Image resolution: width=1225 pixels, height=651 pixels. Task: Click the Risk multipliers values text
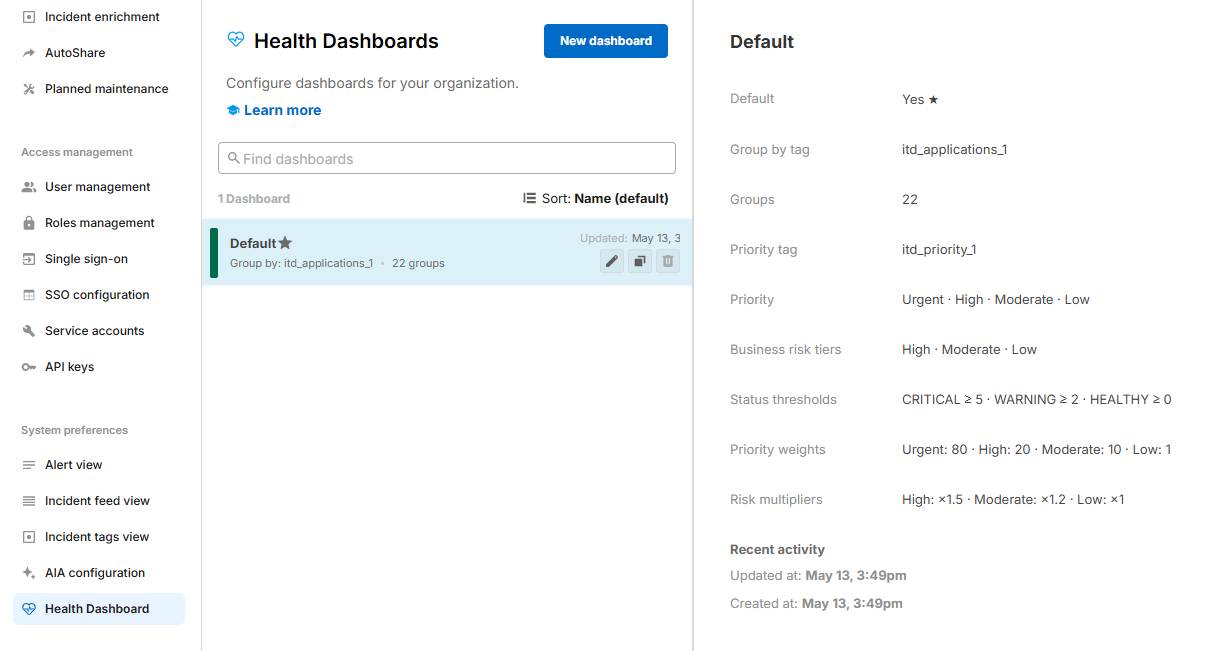pos(1013,499)
